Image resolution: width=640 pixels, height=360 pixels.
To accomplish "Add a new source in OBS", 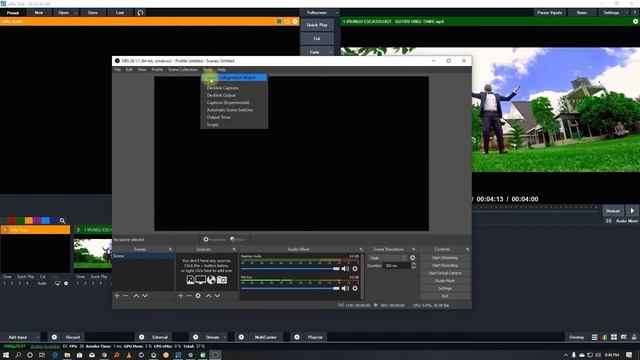I will (180, 296).
